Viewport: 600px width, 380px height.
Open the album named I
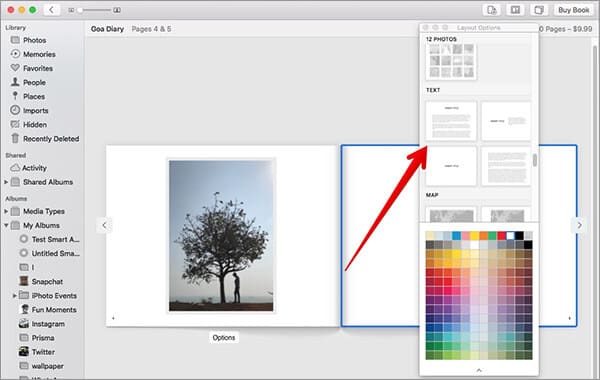[x=33, y=267]
